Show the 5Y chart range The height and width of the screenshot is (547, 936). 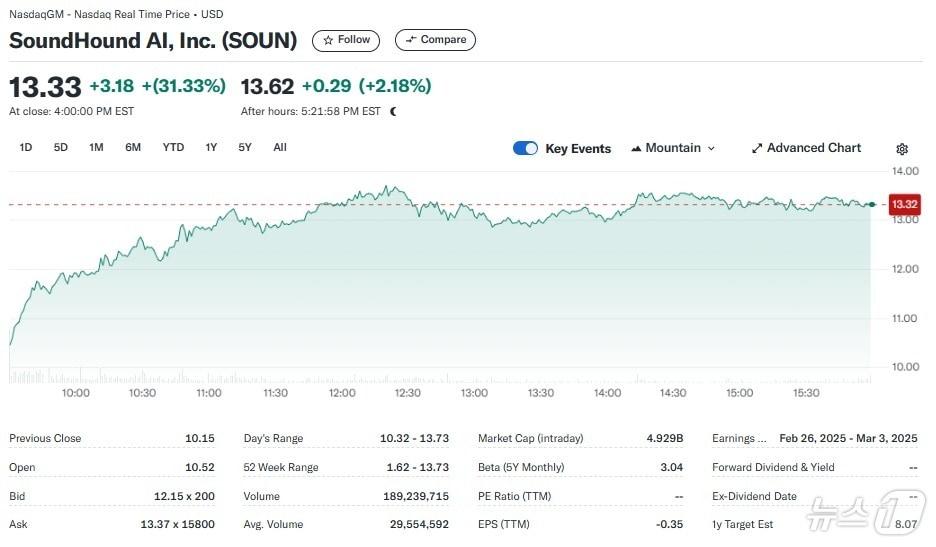(245, 147)
